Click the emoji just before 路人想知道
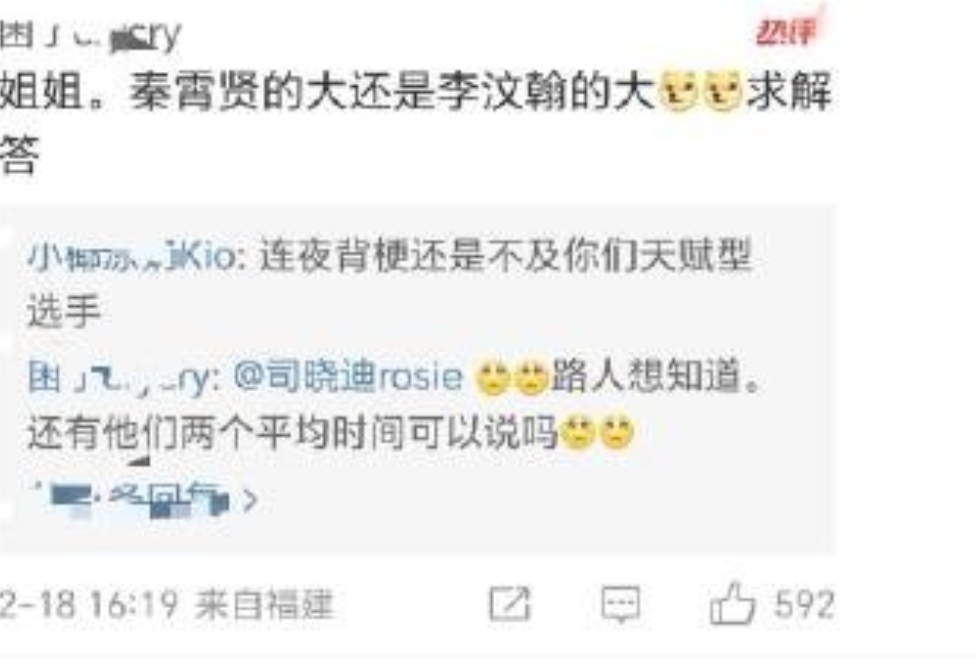This screenshot has width=976, height=664. [x=530, y=378]
